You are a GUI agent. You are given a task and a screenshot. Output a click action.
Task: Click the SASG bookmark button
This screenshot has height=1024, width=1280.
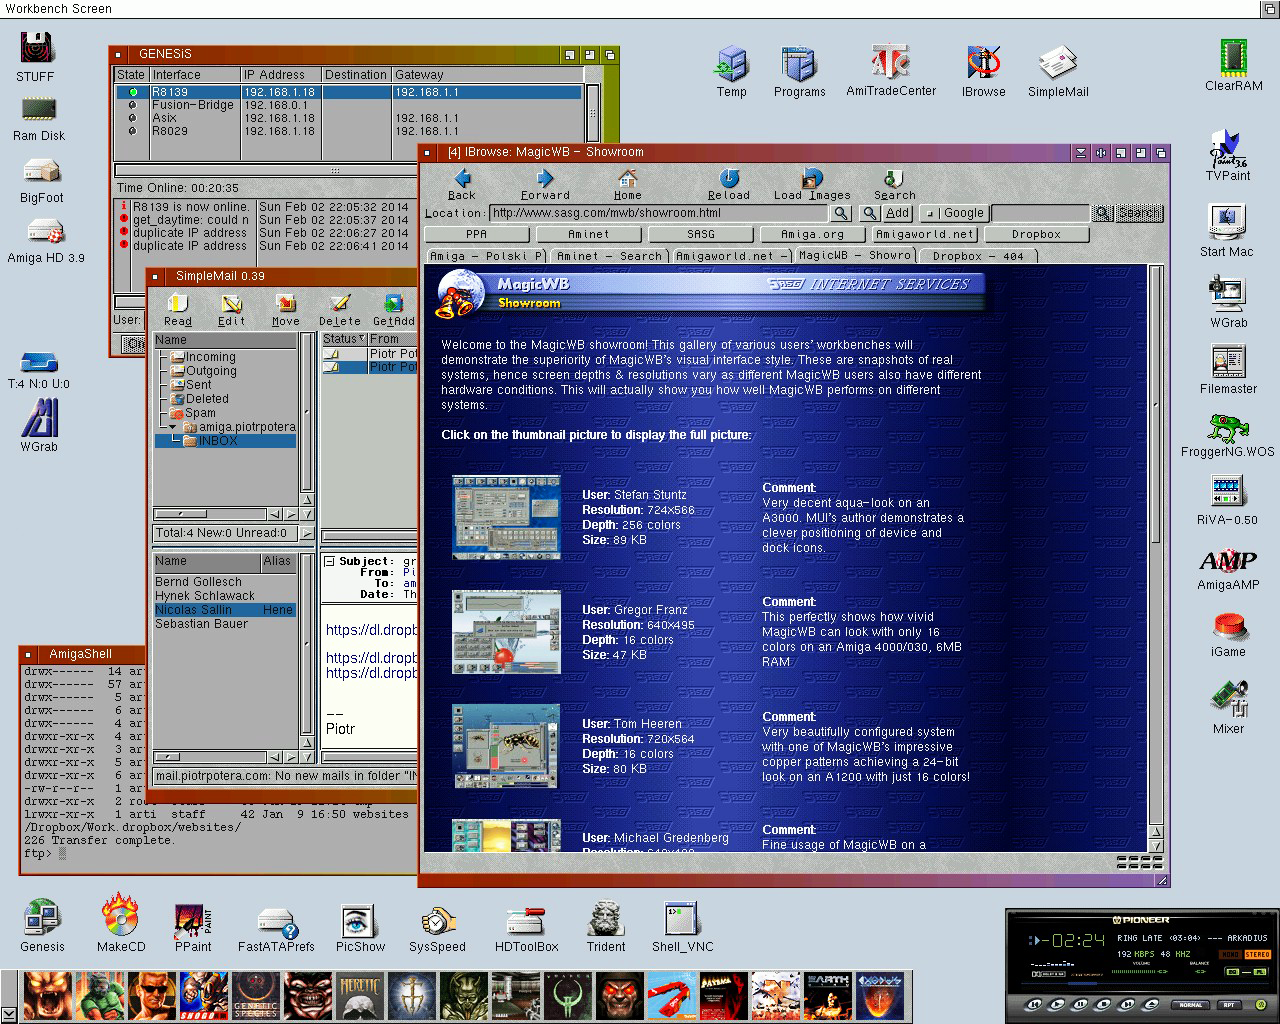(701, 234)
